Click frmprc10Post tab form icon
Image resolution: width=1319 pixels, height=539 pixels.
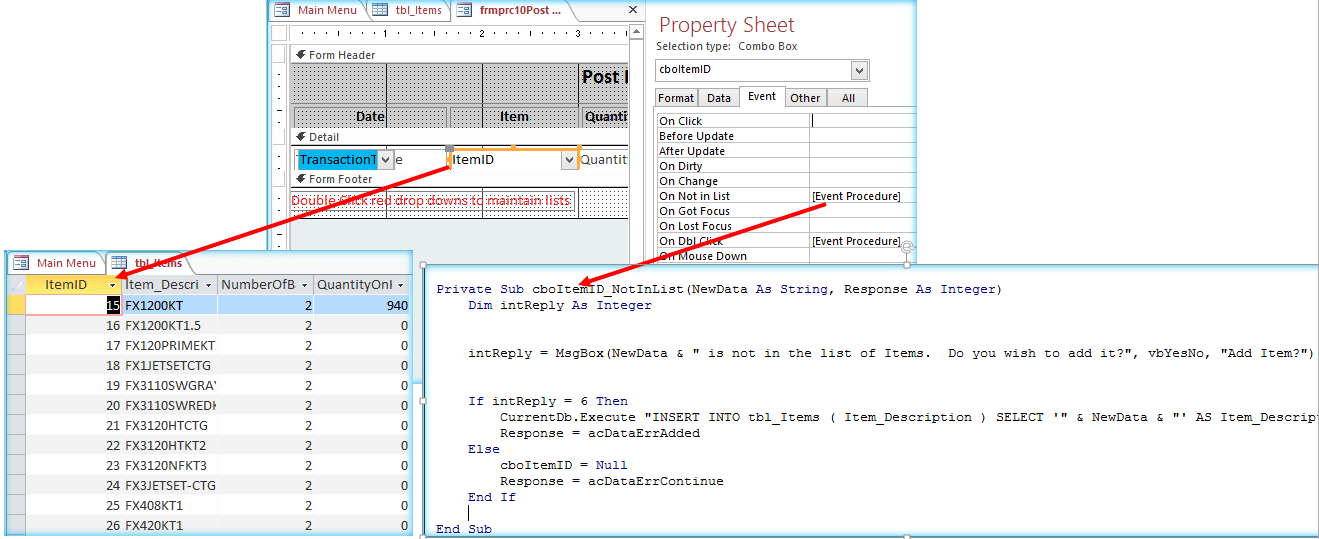tap(464, 10)
